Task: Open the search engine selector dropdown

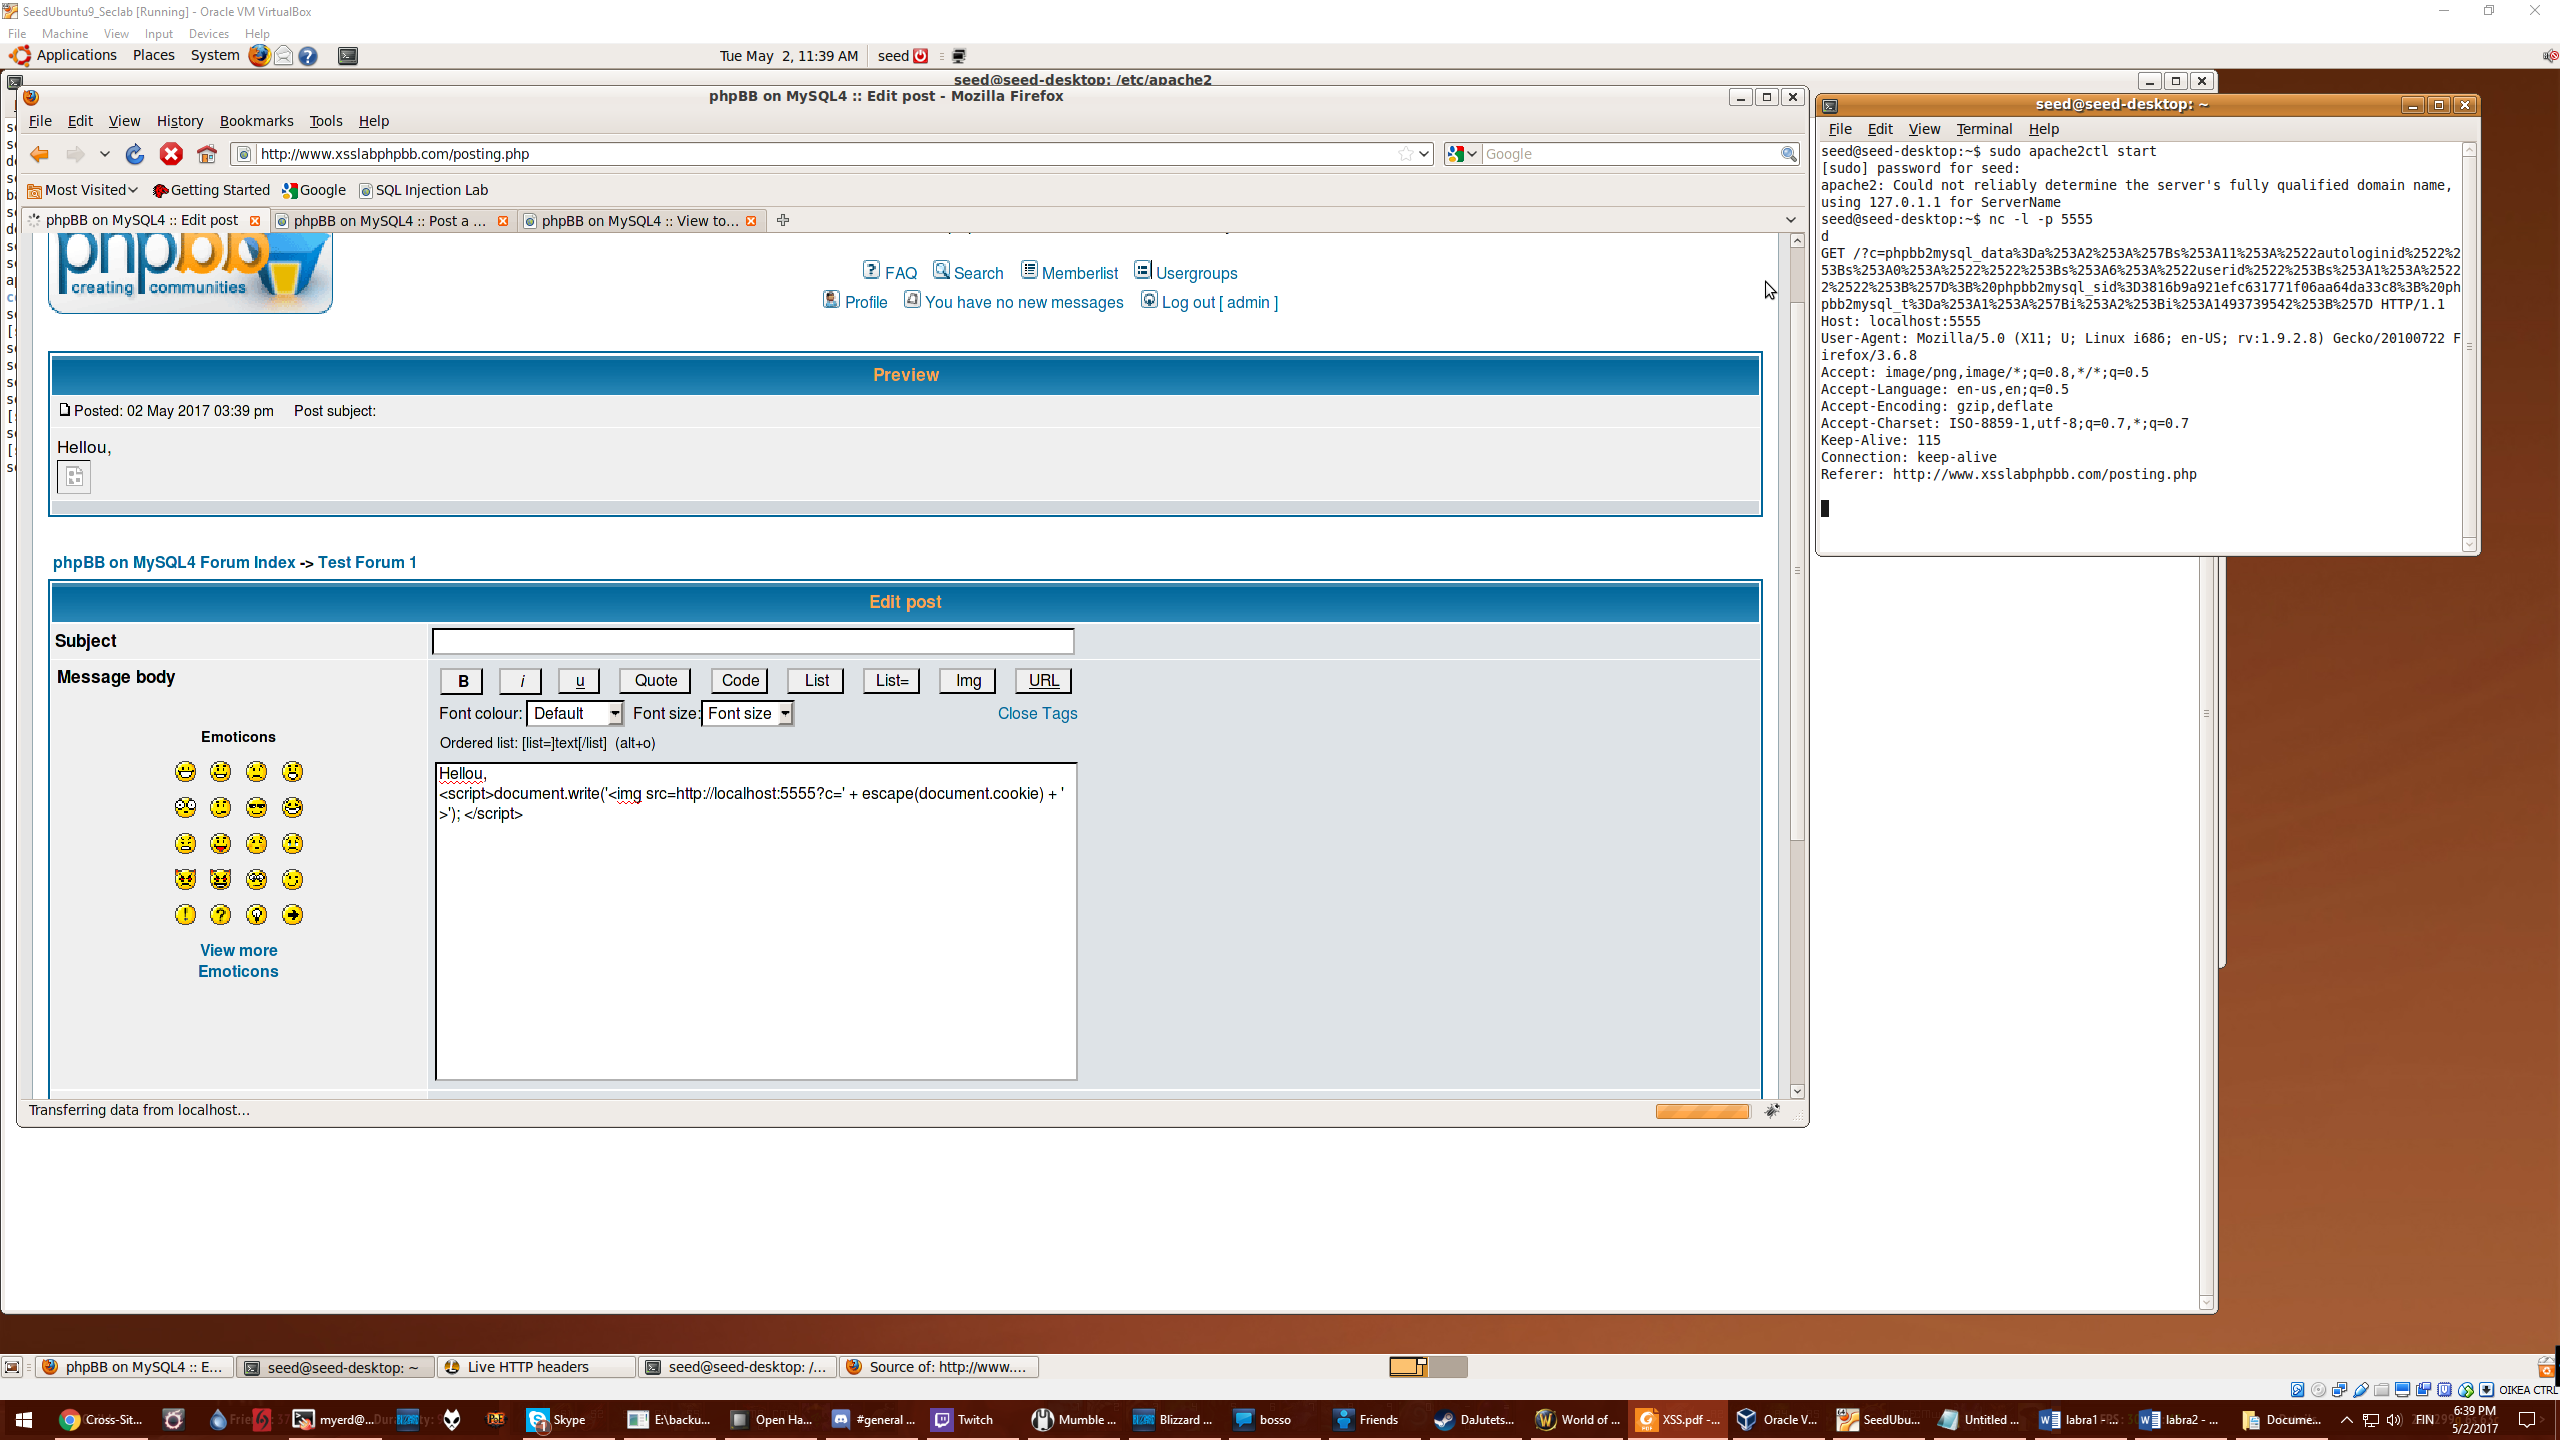Action: [1463, 154]
